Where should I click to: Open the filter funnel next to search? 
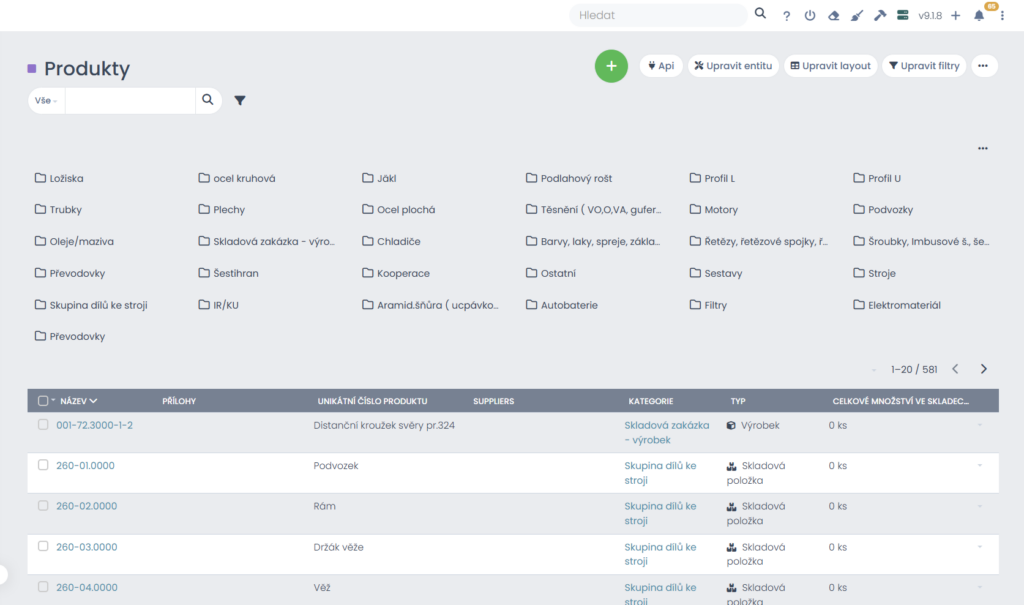click(240, 100)
